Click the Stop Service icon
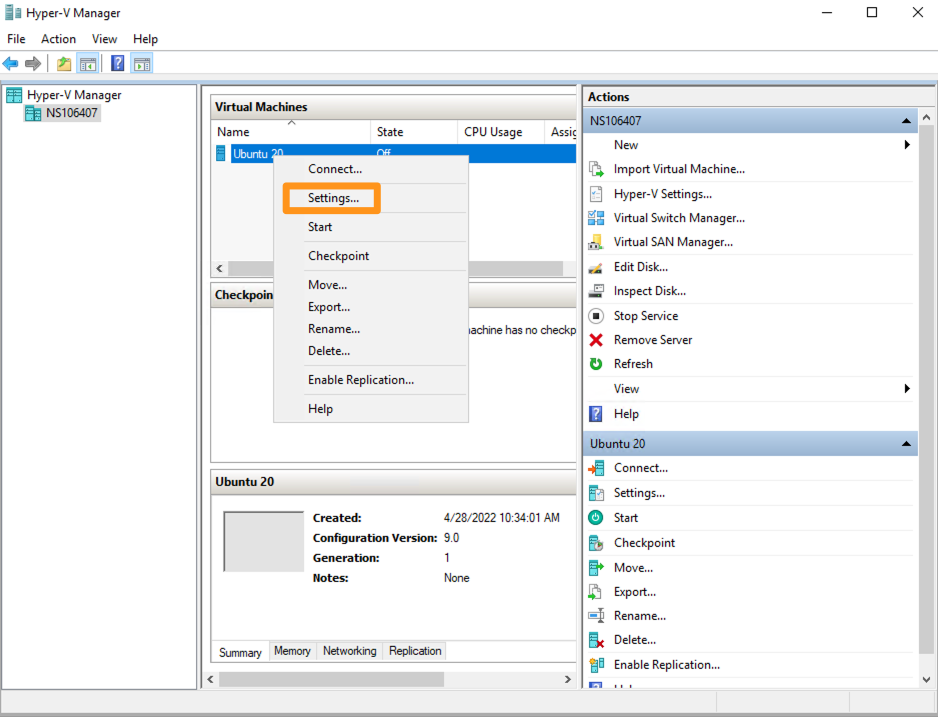This screenshot has width=938, height=717. pos(596,316)
